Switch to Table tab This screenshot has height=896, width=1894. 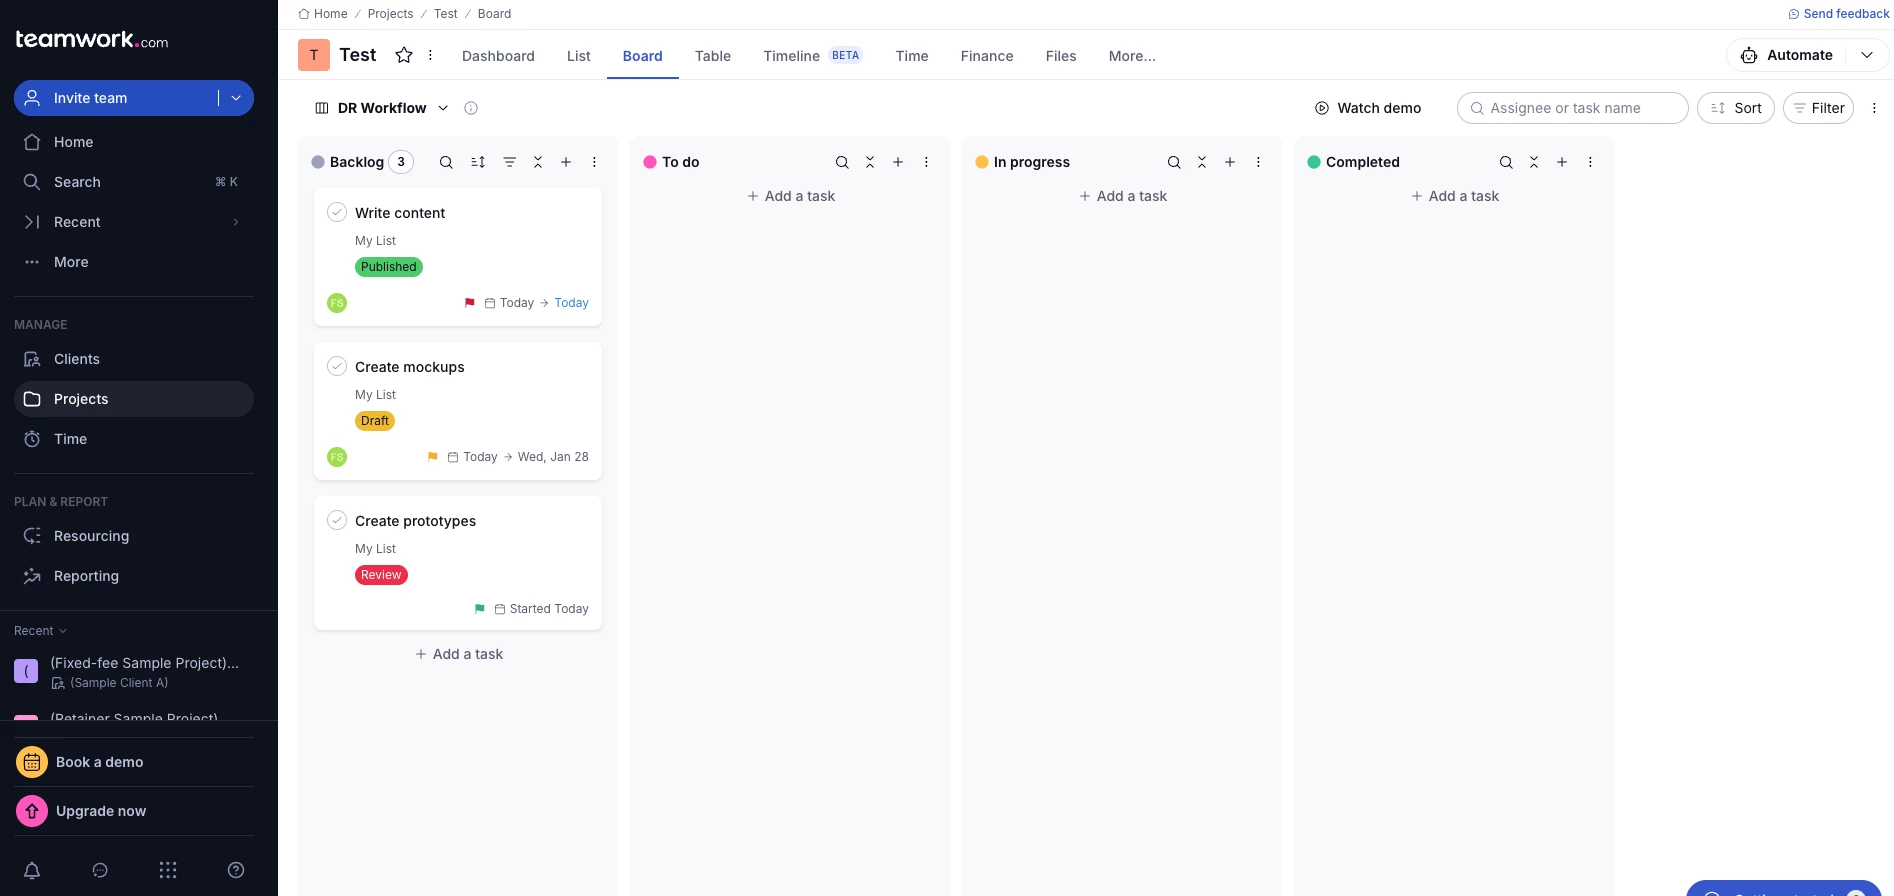[713, 56]
